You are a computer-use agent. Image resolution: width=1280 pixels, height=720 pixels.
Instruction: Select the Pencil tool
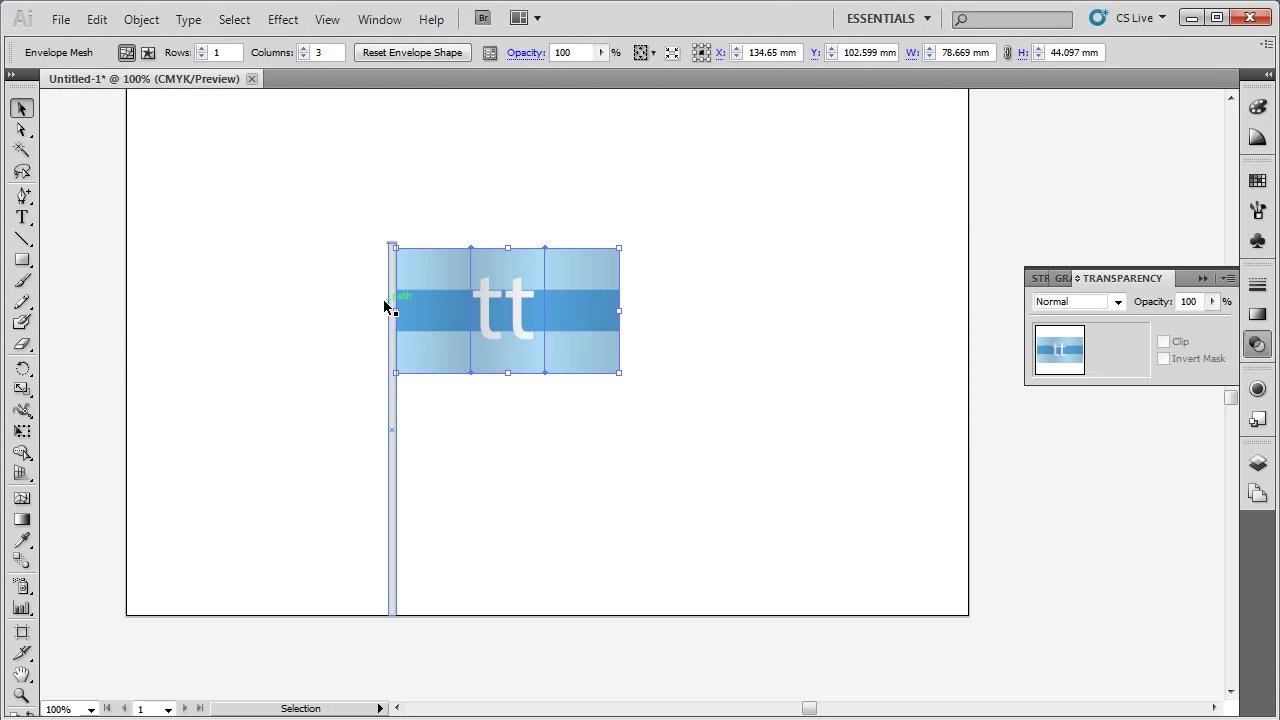point(22,302)
